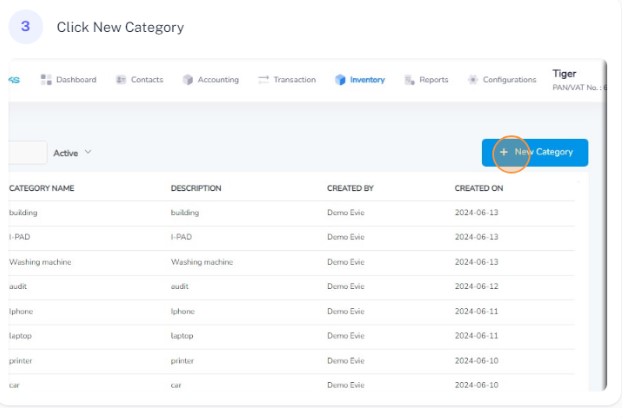Click the laptop description cell
This screenshot has width=626, height=420.
pyautogui.click(x=182, y=336)
